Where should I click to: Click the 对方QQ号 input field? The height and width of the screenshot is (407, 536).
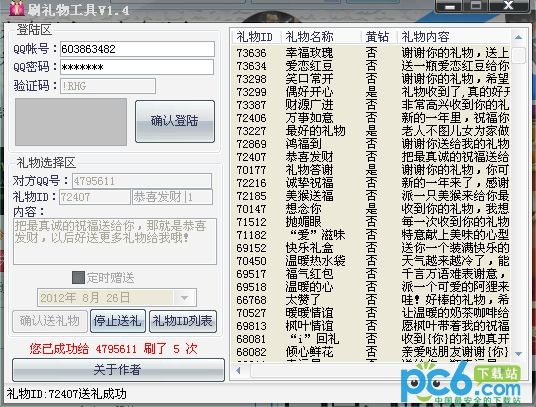point(142,181)
